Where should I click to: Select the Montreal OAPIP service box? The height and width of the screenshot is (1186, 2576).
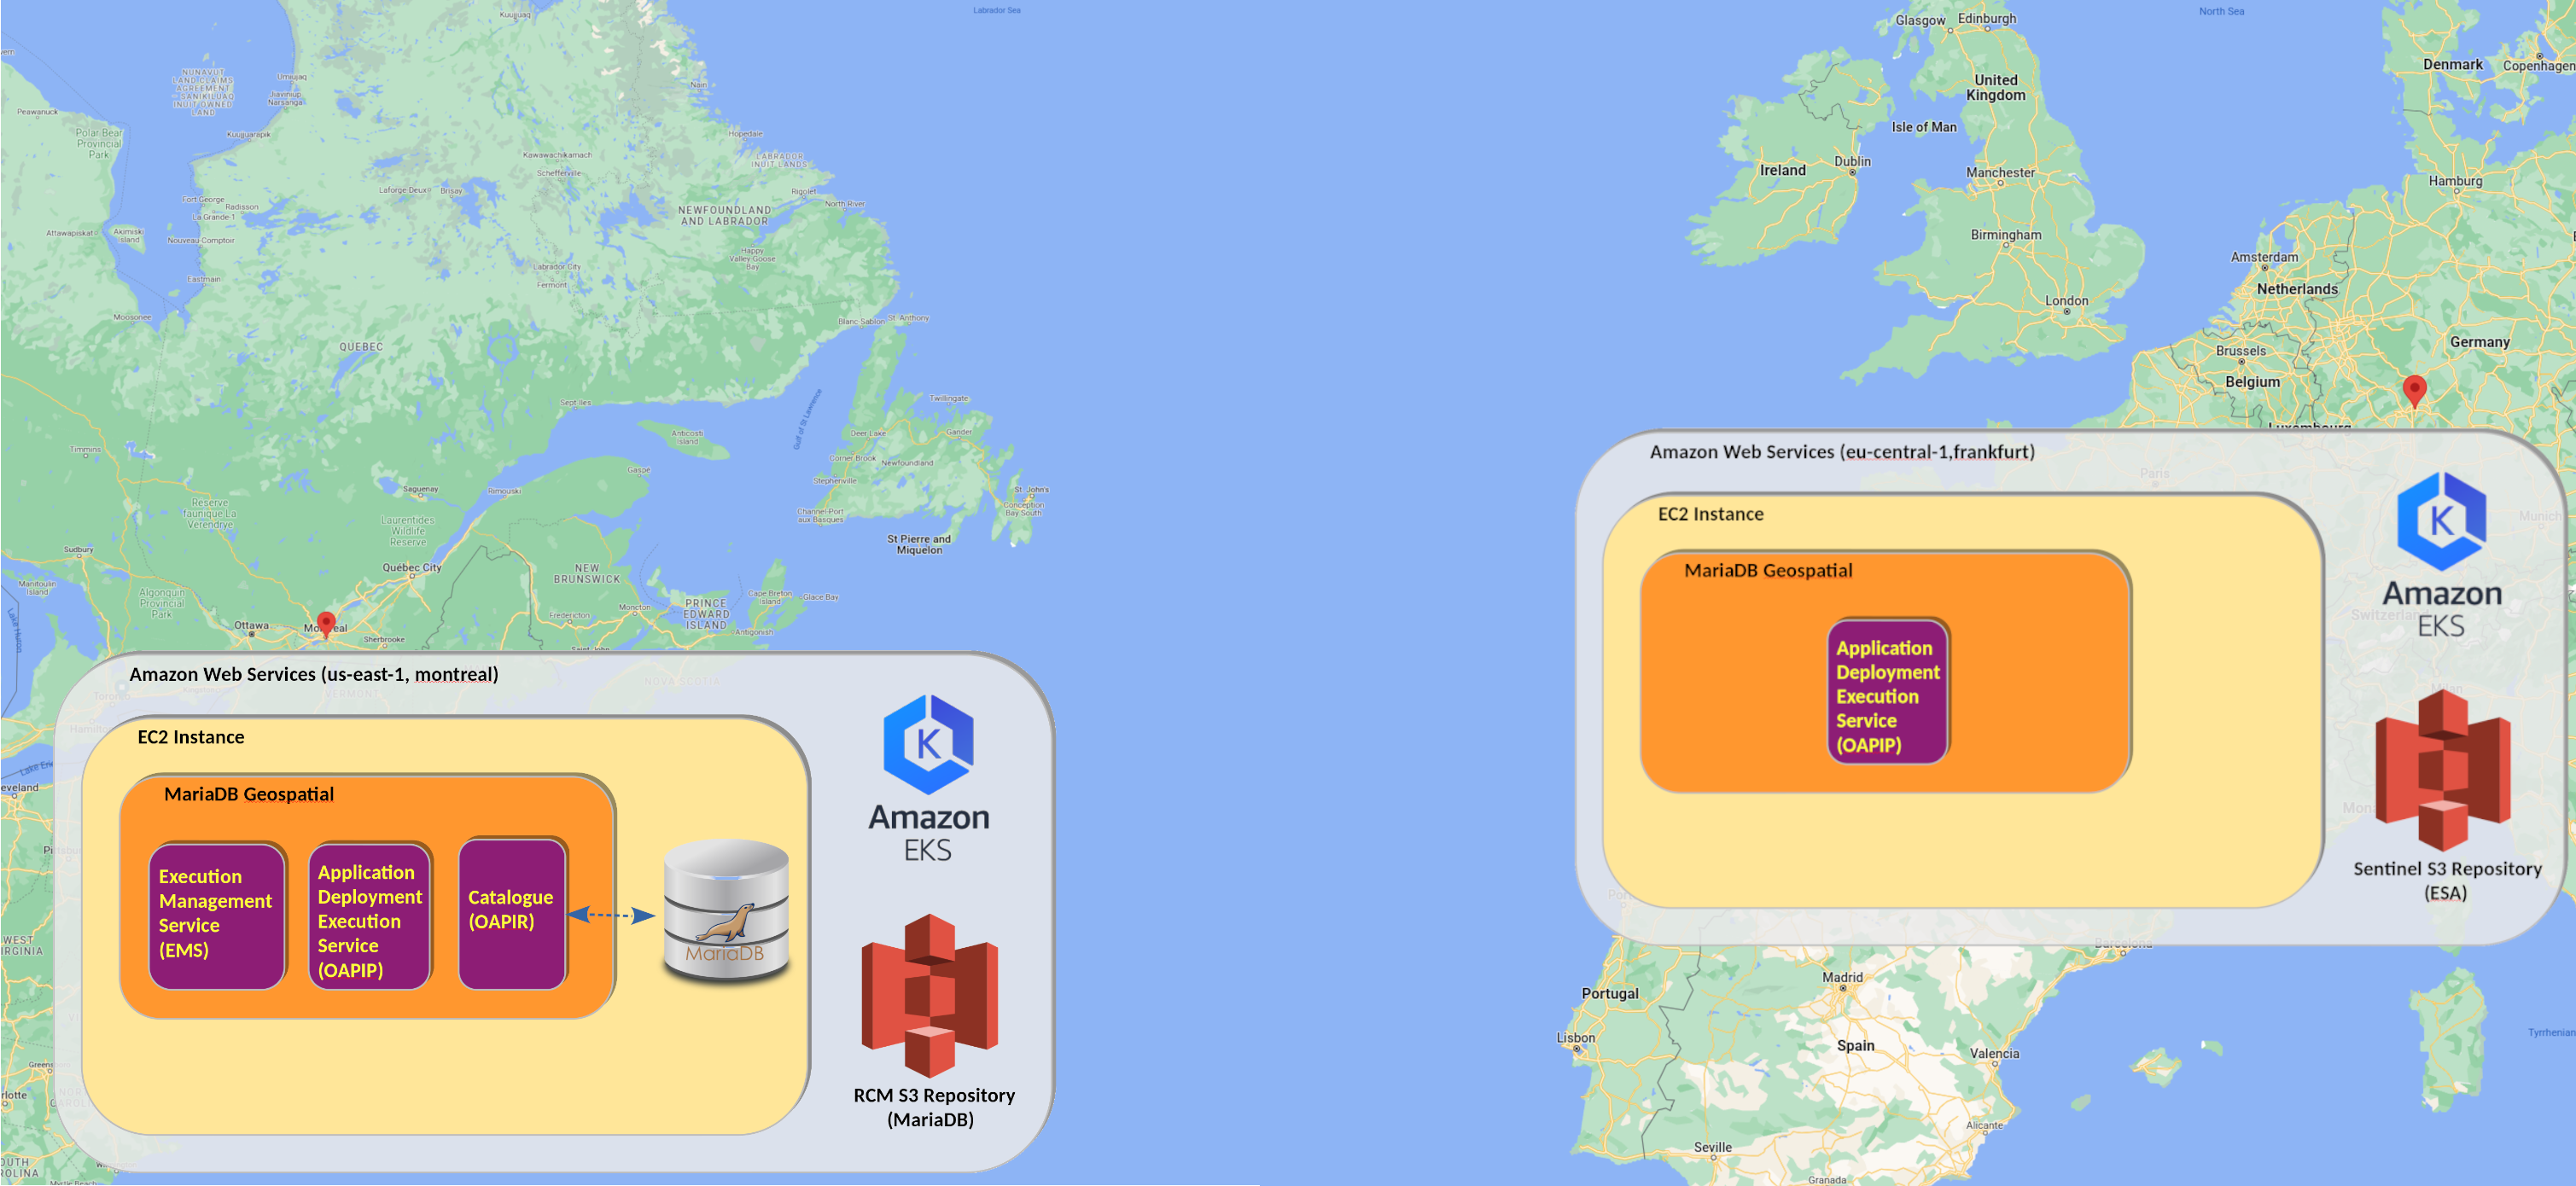coord(370,916)
